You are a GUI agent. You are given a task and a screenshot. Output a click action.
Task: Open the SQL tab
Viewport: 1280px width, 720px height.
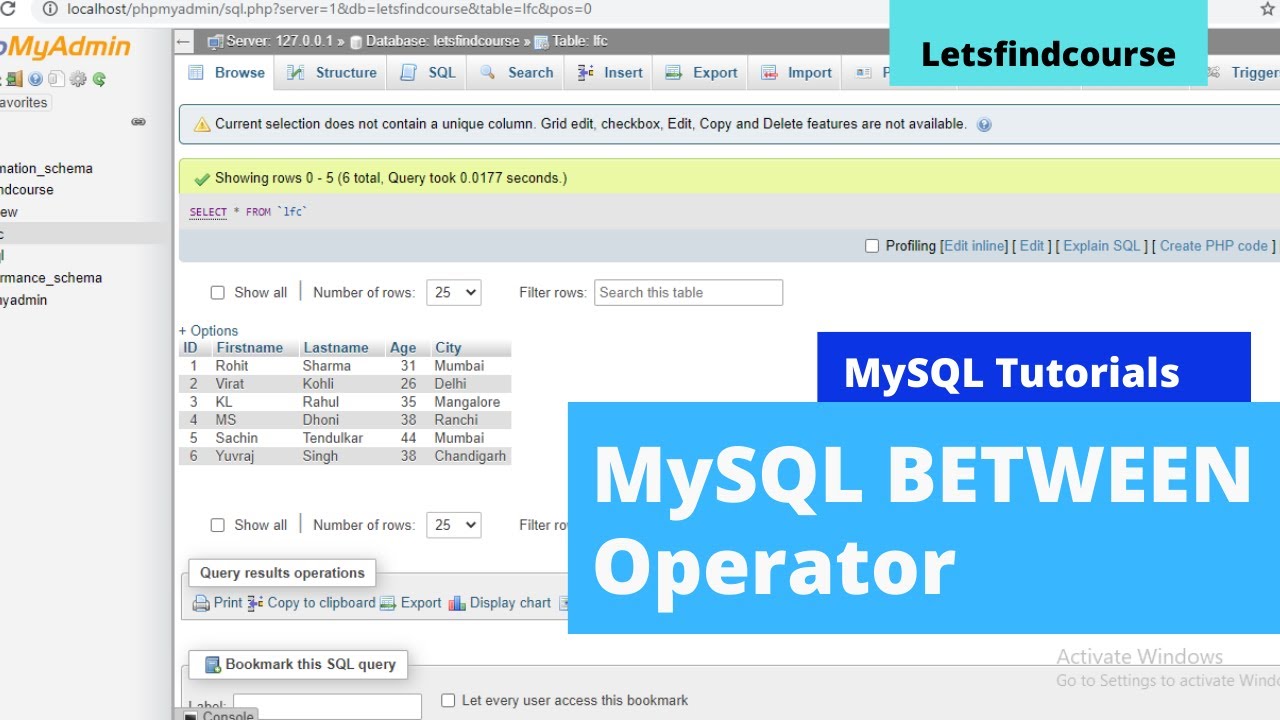428,73
